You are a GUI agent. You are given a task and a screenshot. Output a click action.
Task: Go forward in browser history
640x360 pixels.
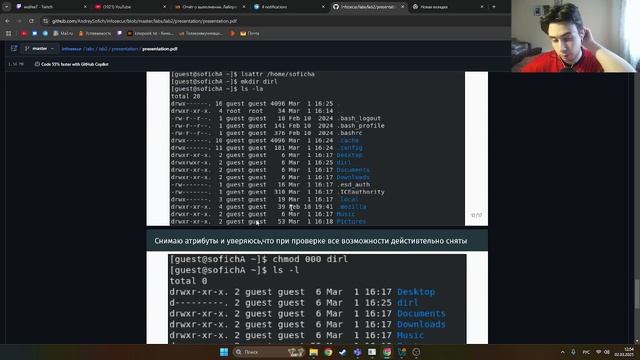pyautogui.click(x=19, y=21)
